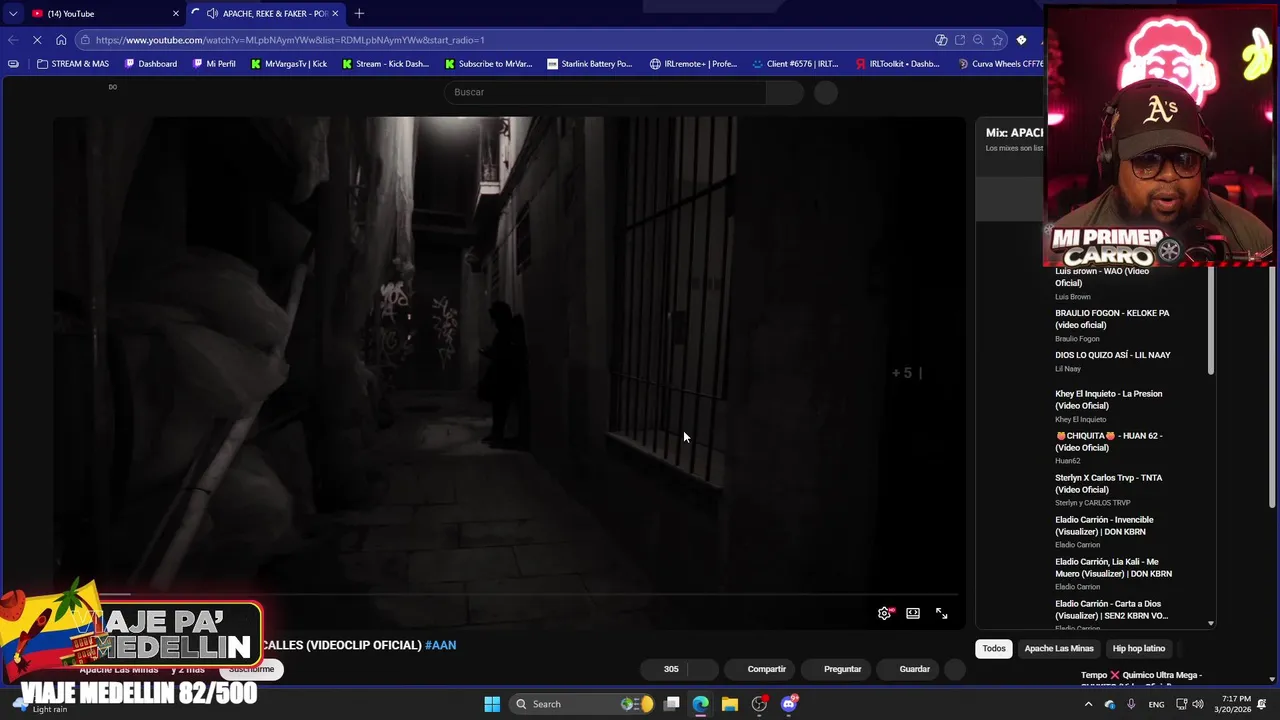Open the OBS taskbar icon with red badge
The image size is (1280, 720).
[760, 704]
